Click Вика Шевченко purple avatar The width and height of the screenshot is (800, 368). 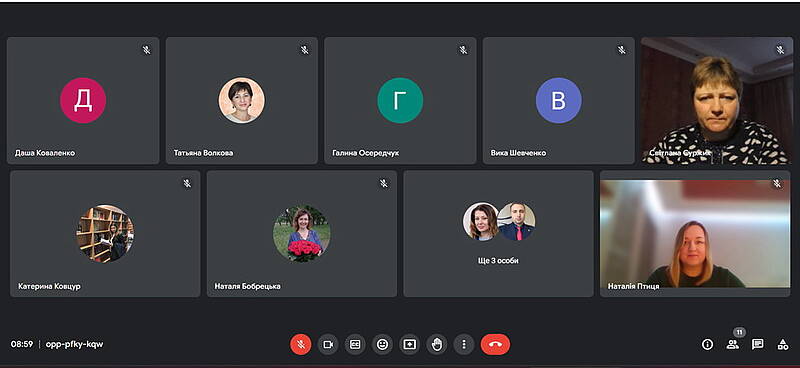pyautogui.click(x=559, y=101)
